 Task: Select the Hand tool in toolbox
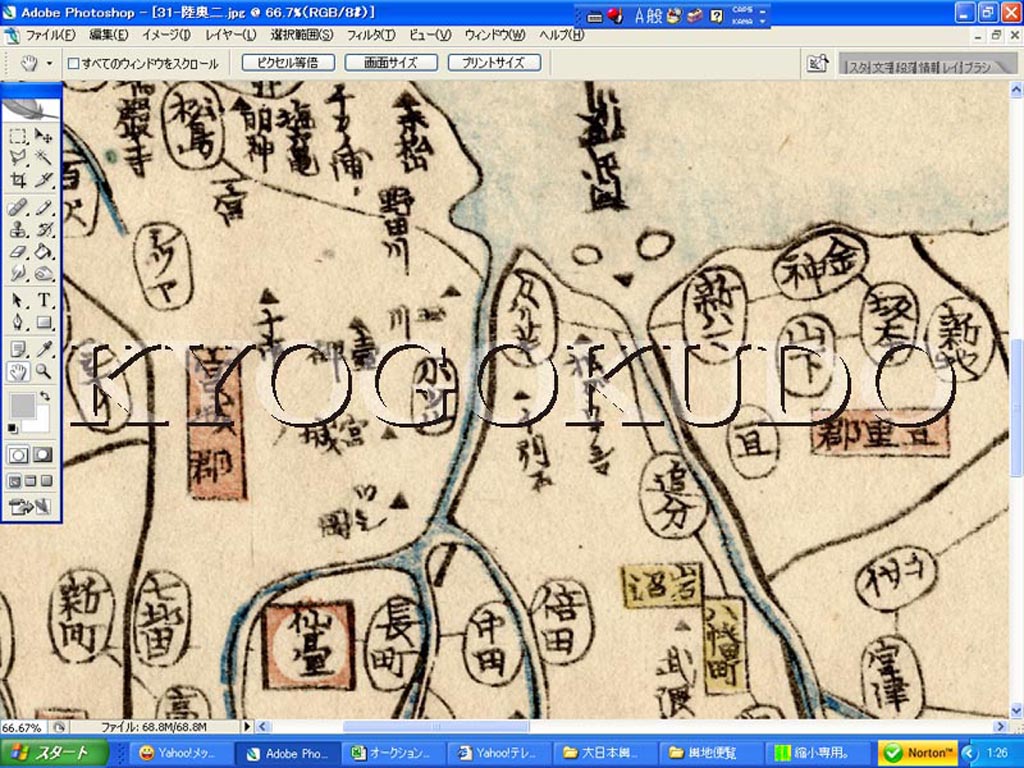pos(18,372)
